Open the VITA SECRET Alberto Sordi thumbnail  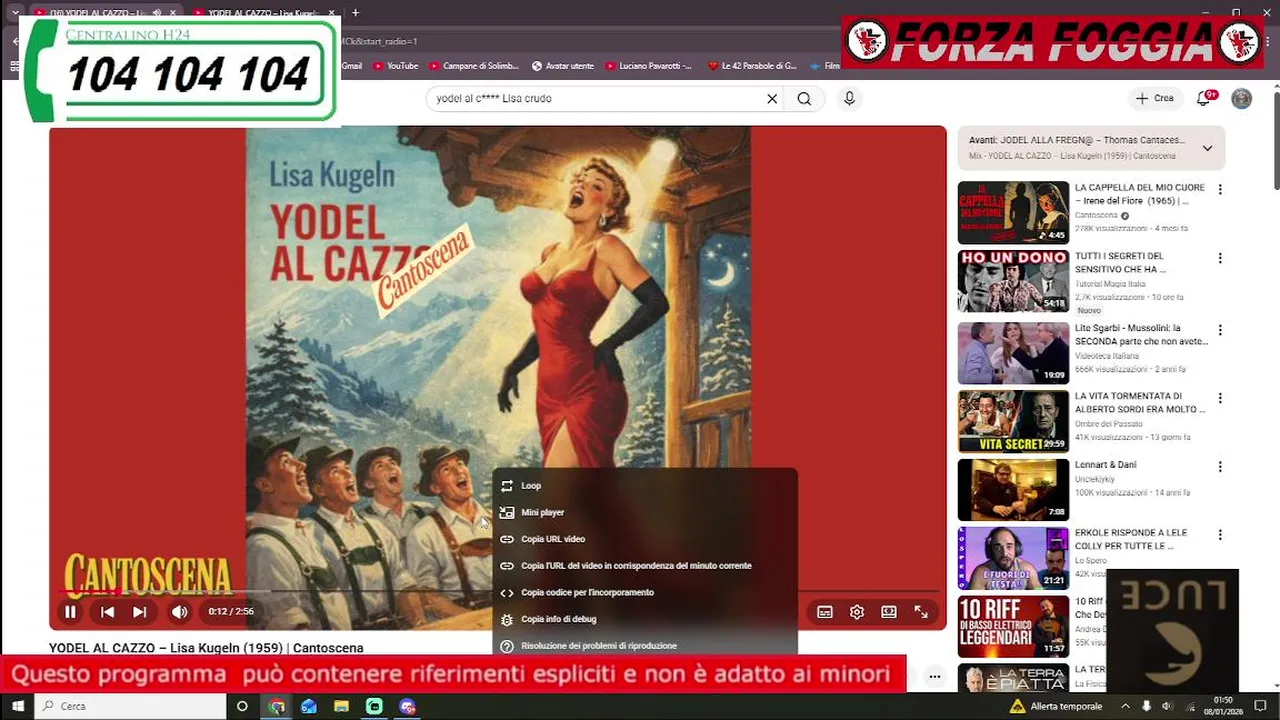click(1013, 421)
